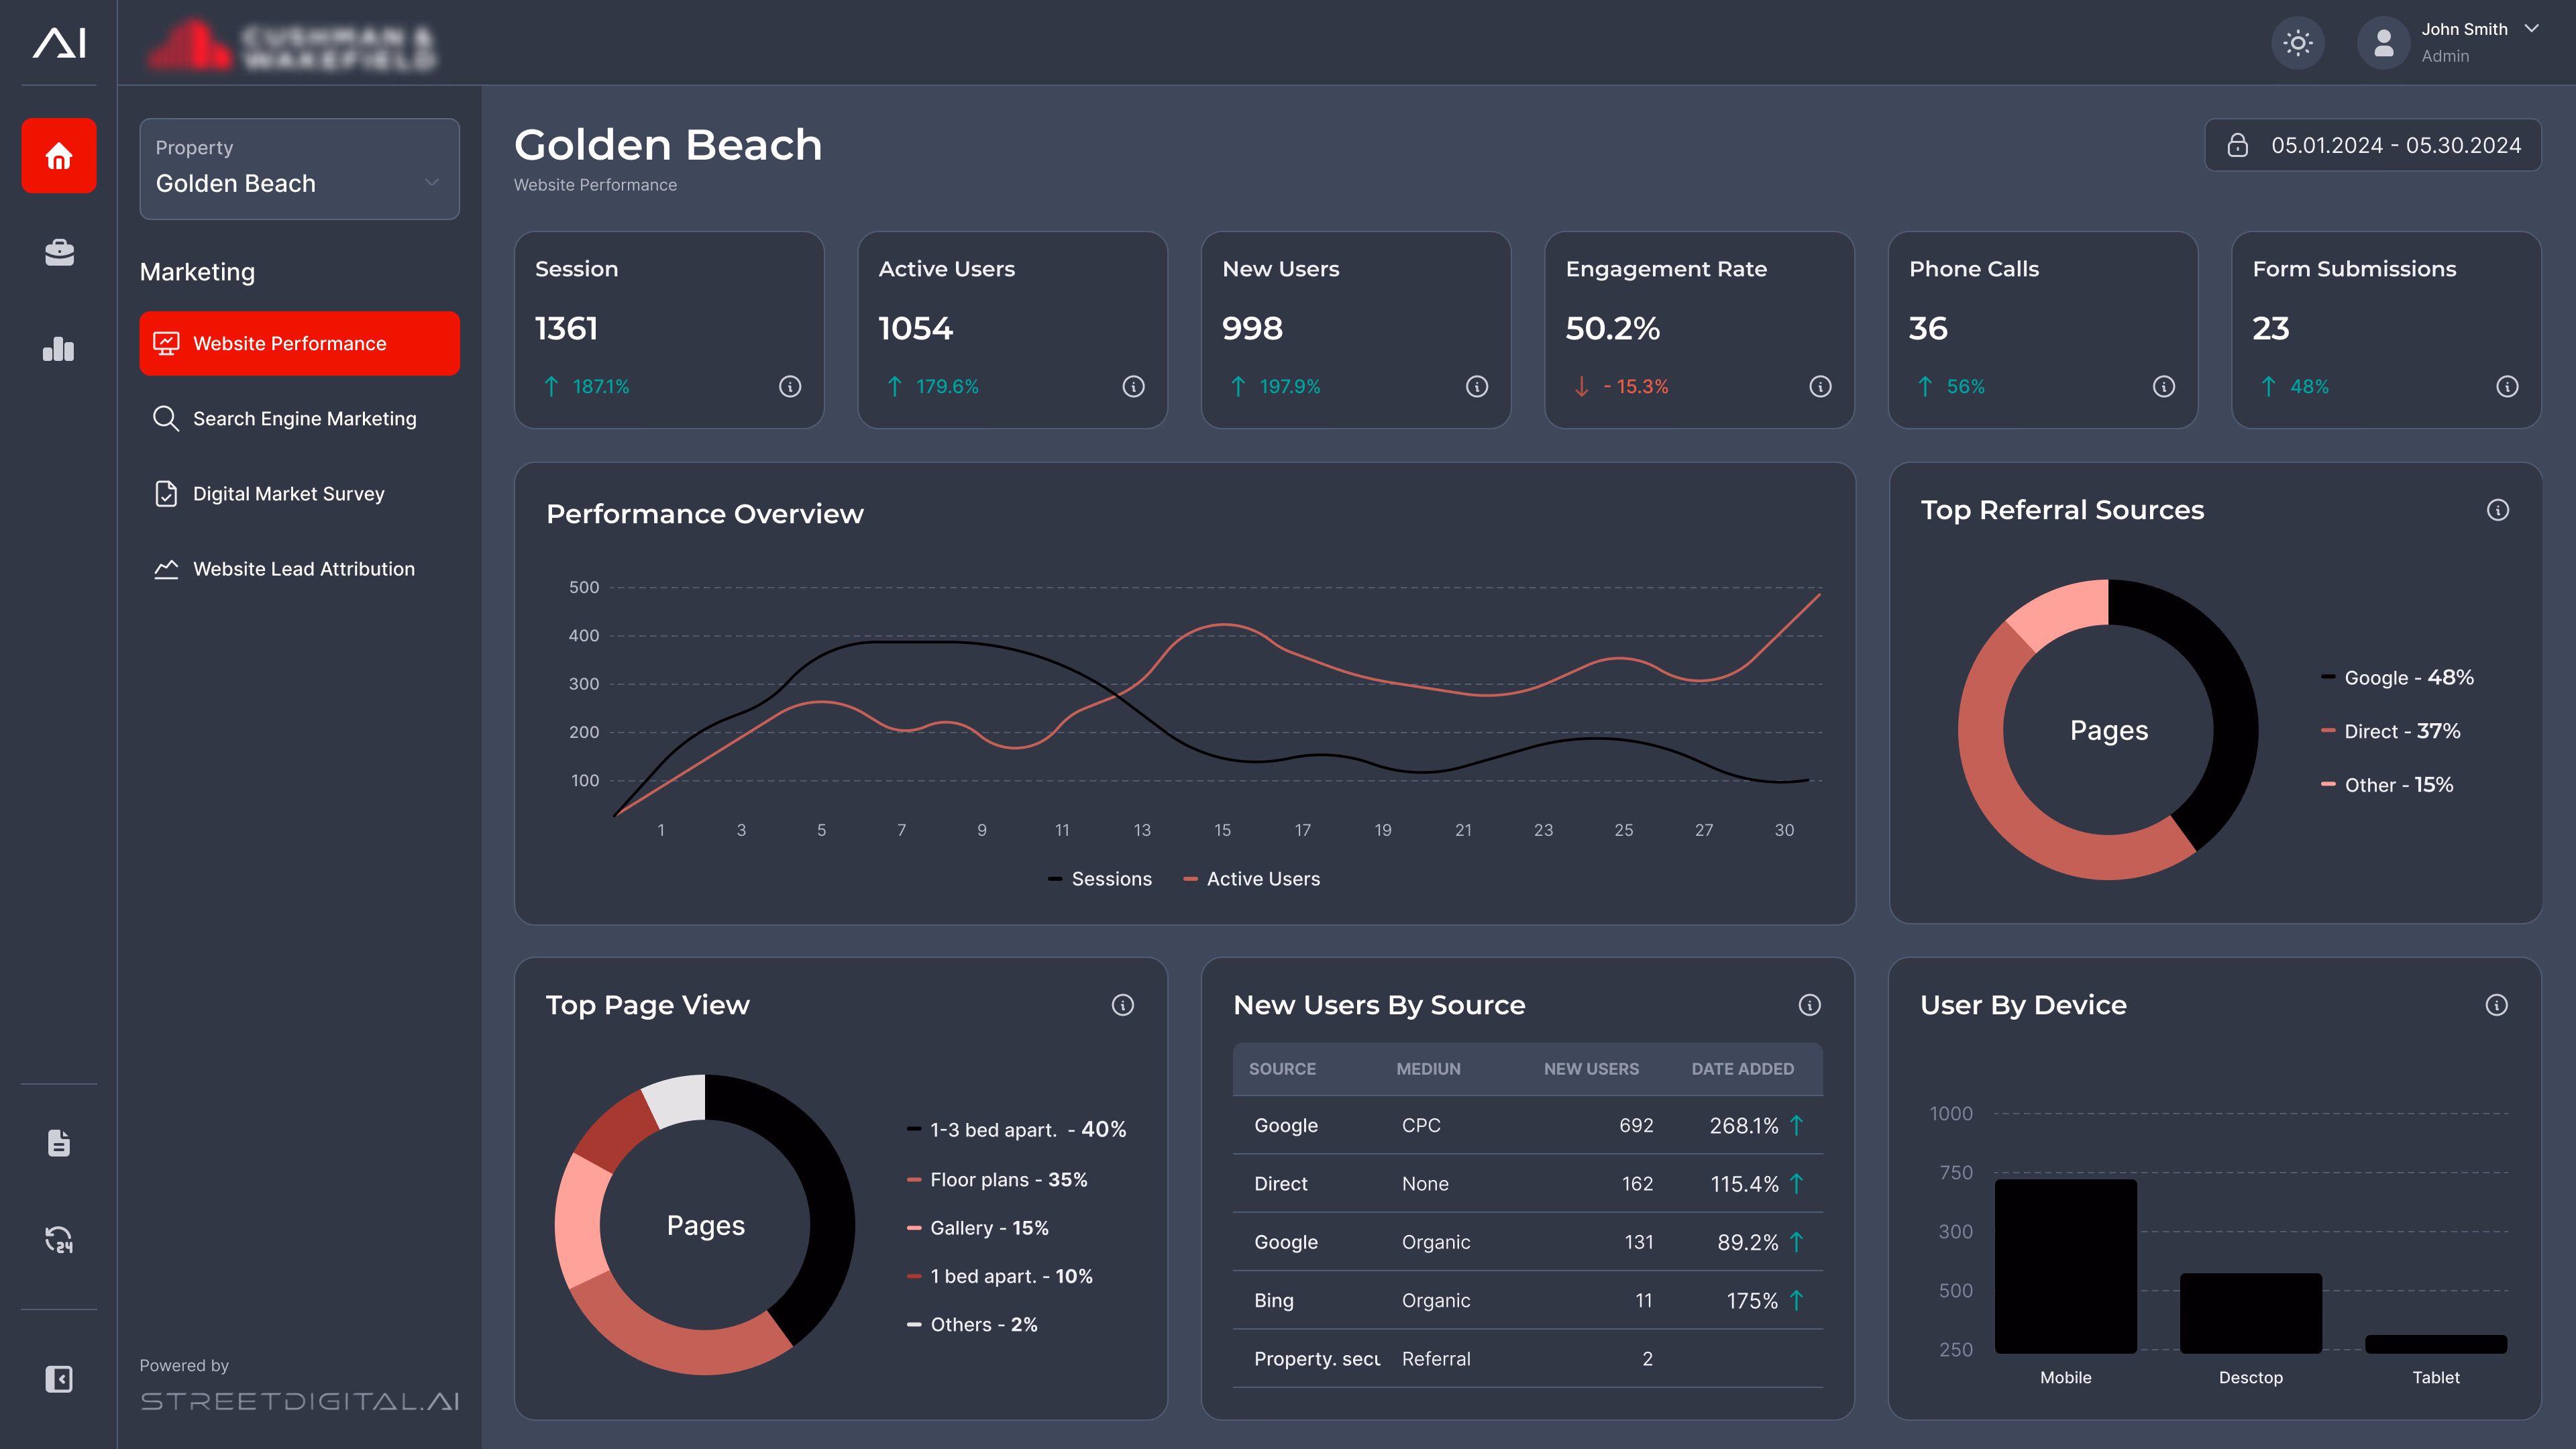Toggle the Sessions legend in Performance Overview
2576x1449 pixels.
(1100, 878)
